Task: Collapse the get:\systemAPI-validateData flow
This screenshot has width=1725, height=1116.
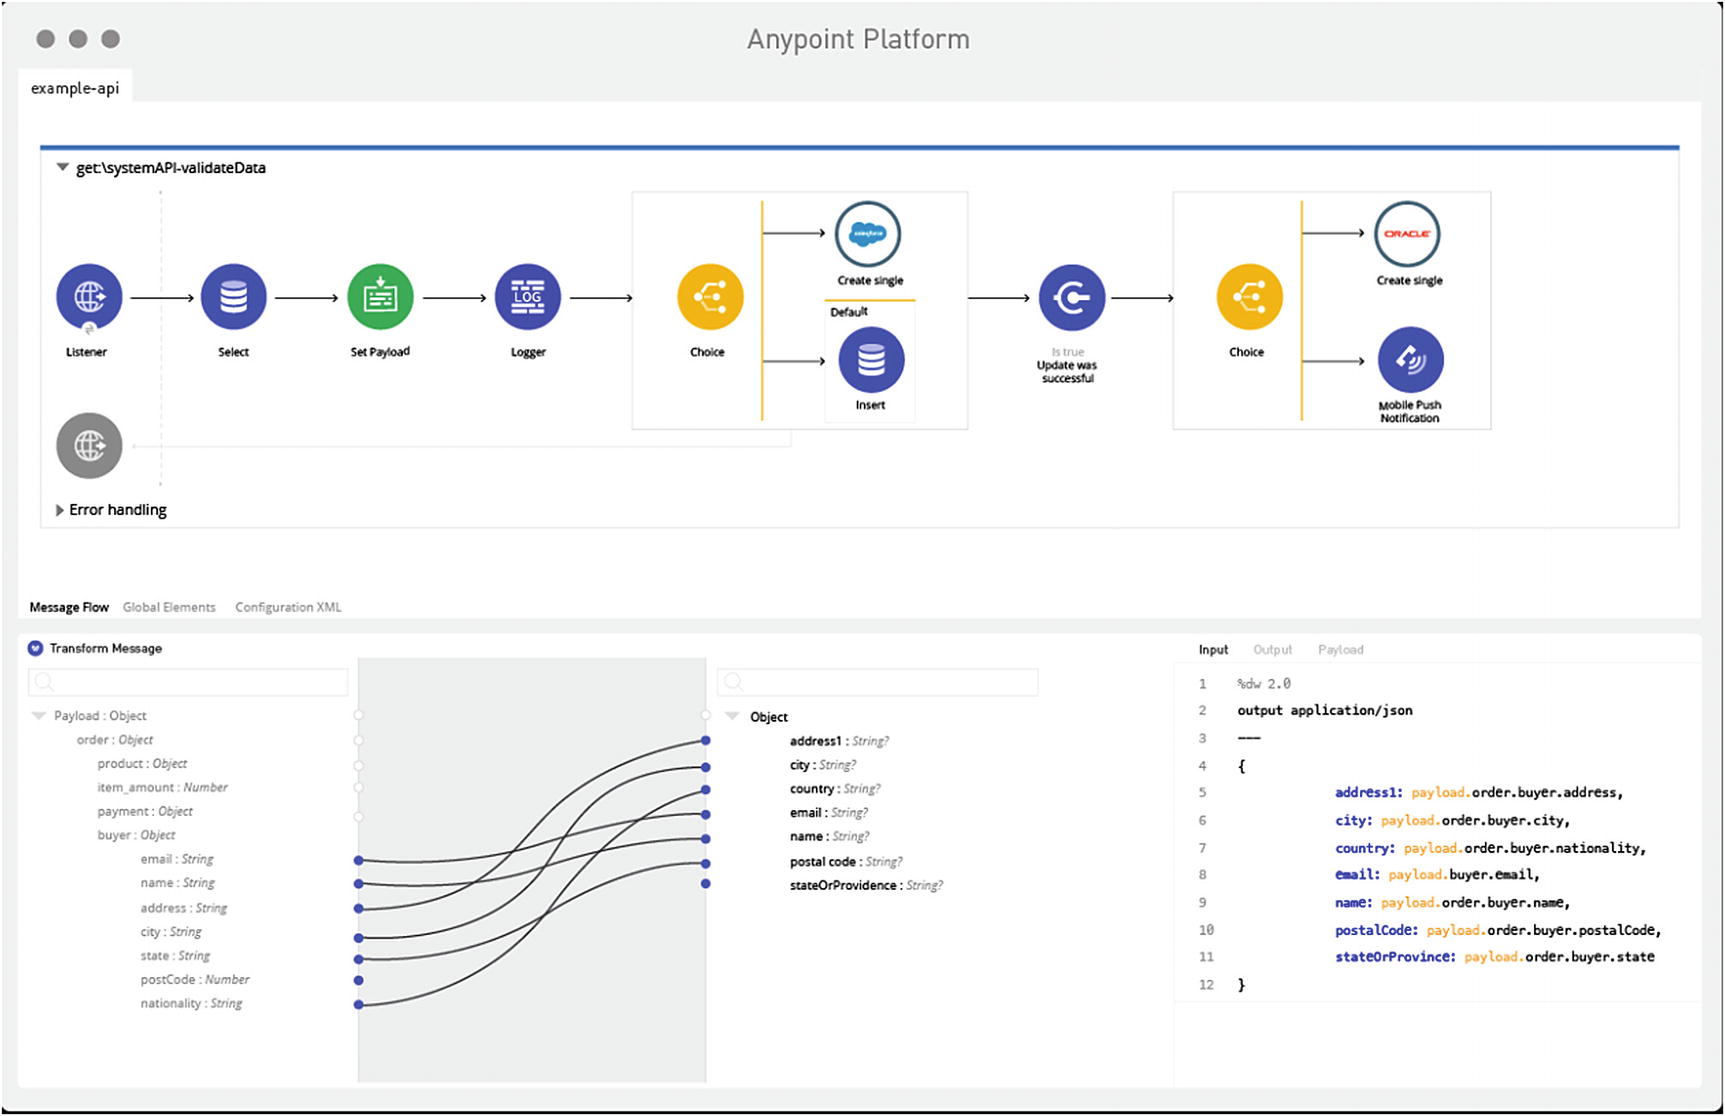Action: pos(63,168)
